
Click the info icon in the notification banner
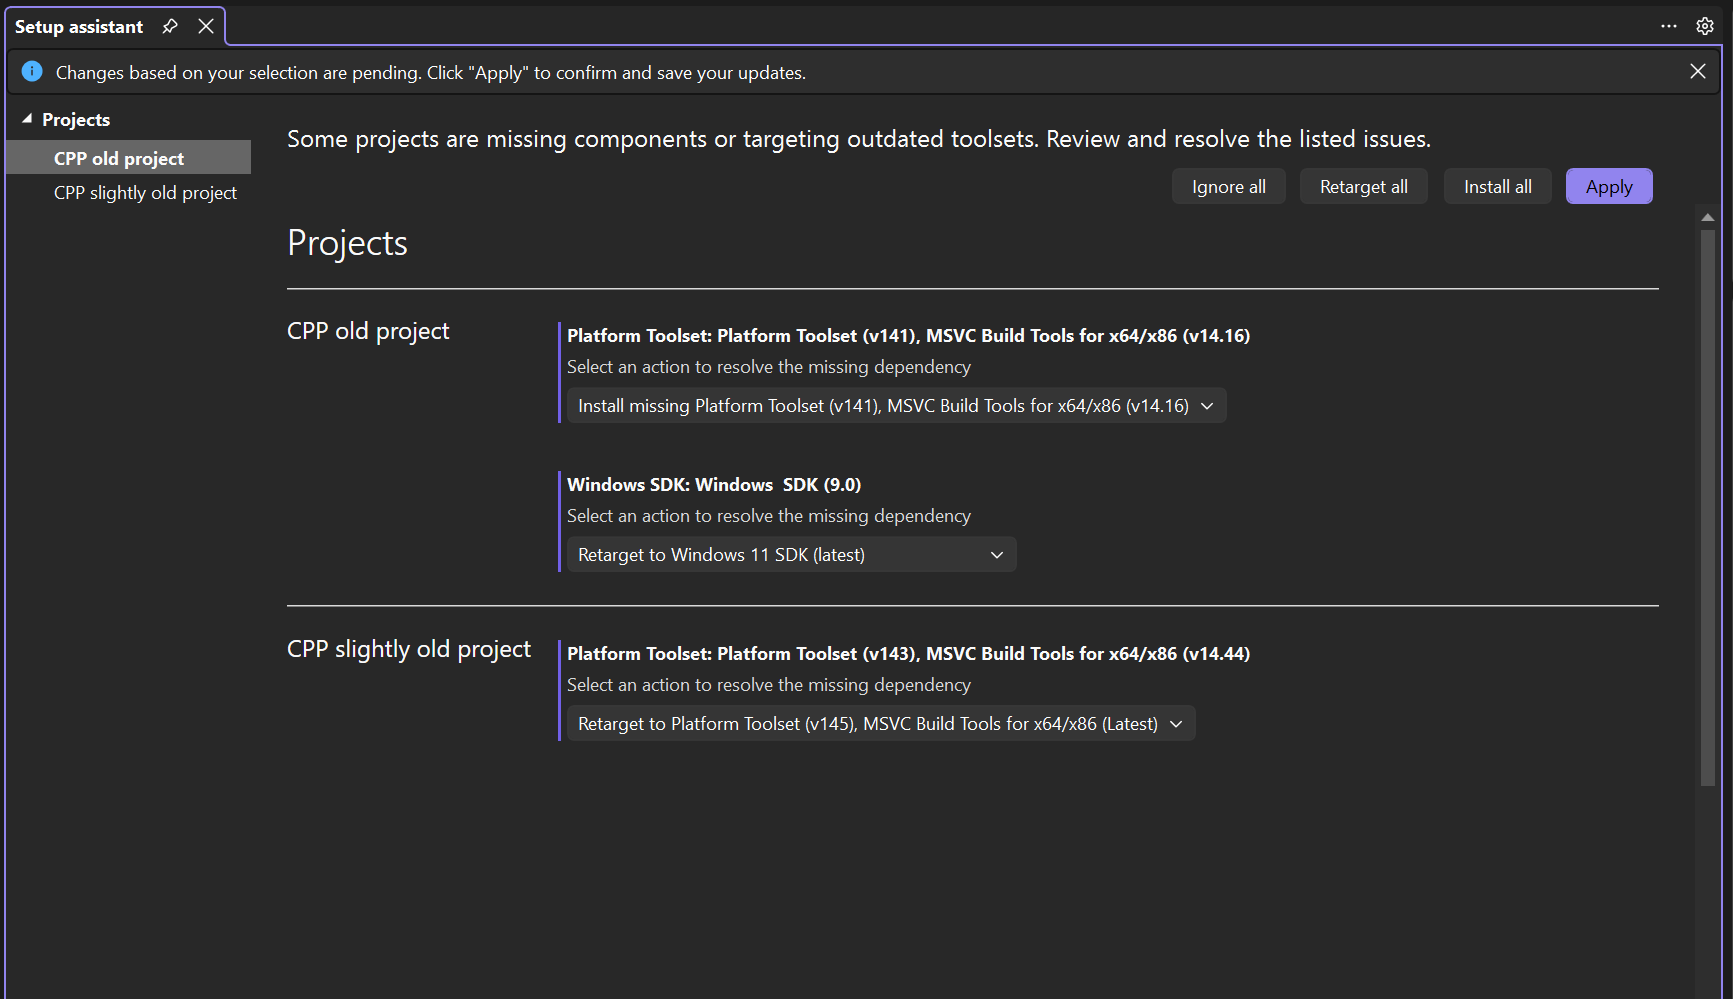[31, 71]
